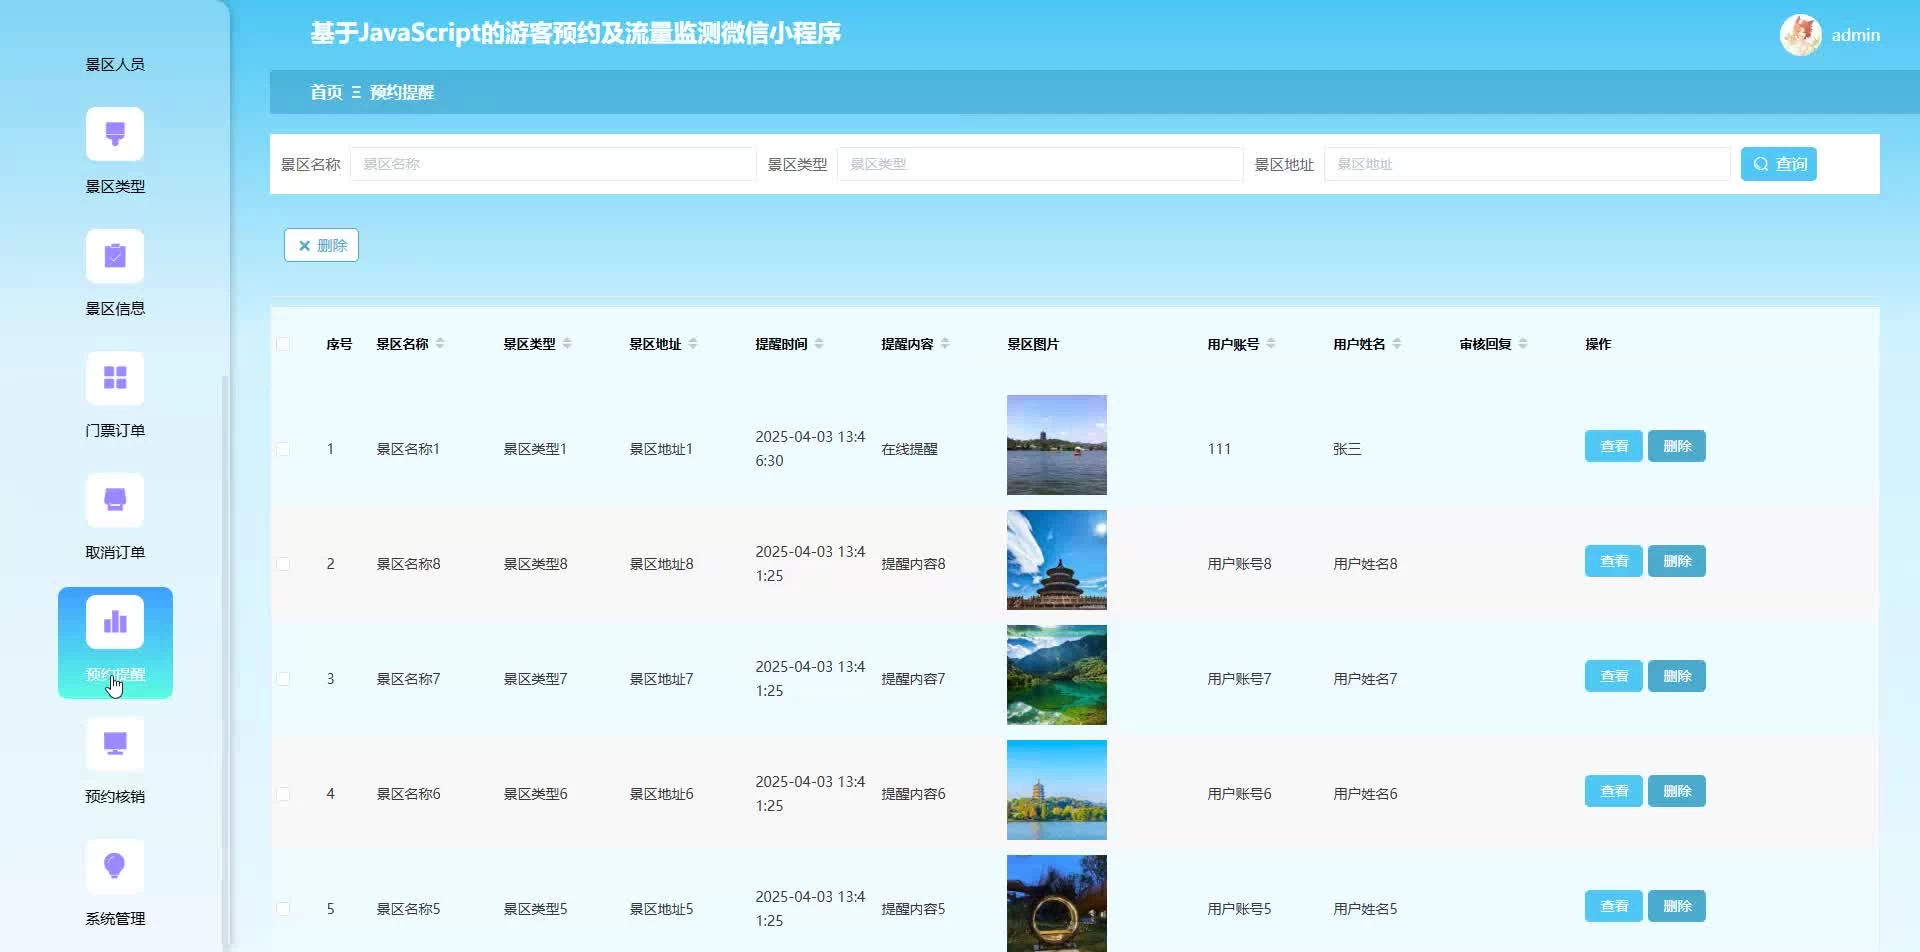
Task: Click the admin avatar picture
Action: 1800,35
